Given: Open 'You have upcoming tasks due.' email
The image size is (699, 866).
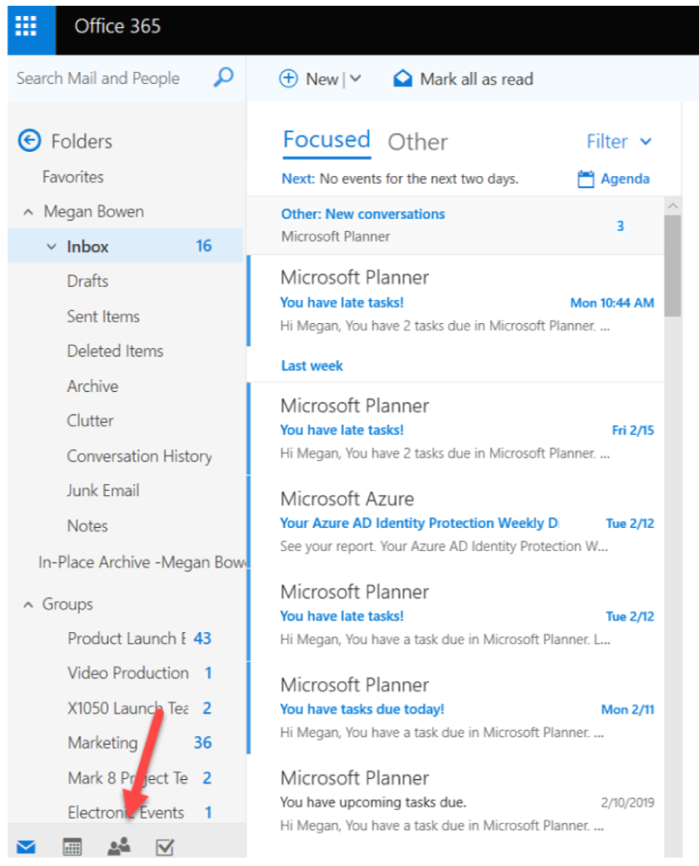Looking at the screenshot, I should 456,801.
